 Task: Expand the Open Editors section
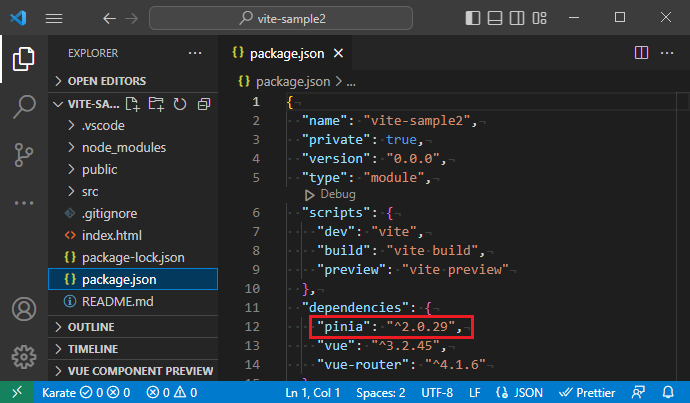133,81
